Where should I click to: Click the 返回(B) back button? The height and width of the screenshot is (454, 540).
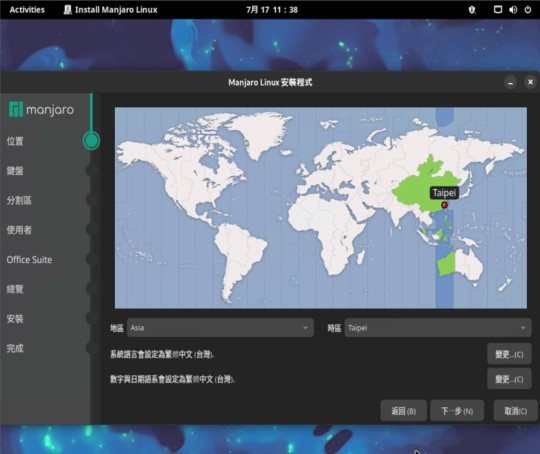coord(404,411)
